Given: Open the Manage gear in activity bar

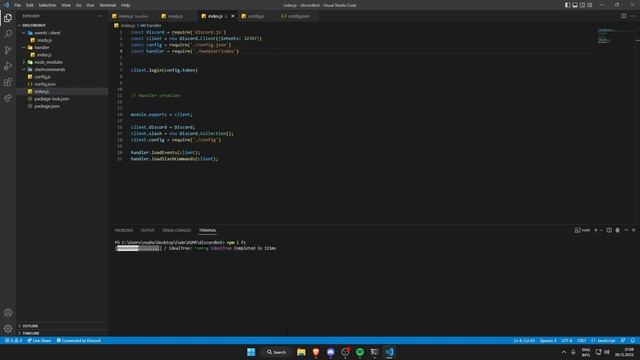Looking at the screenshot, I should click(8, 329).
